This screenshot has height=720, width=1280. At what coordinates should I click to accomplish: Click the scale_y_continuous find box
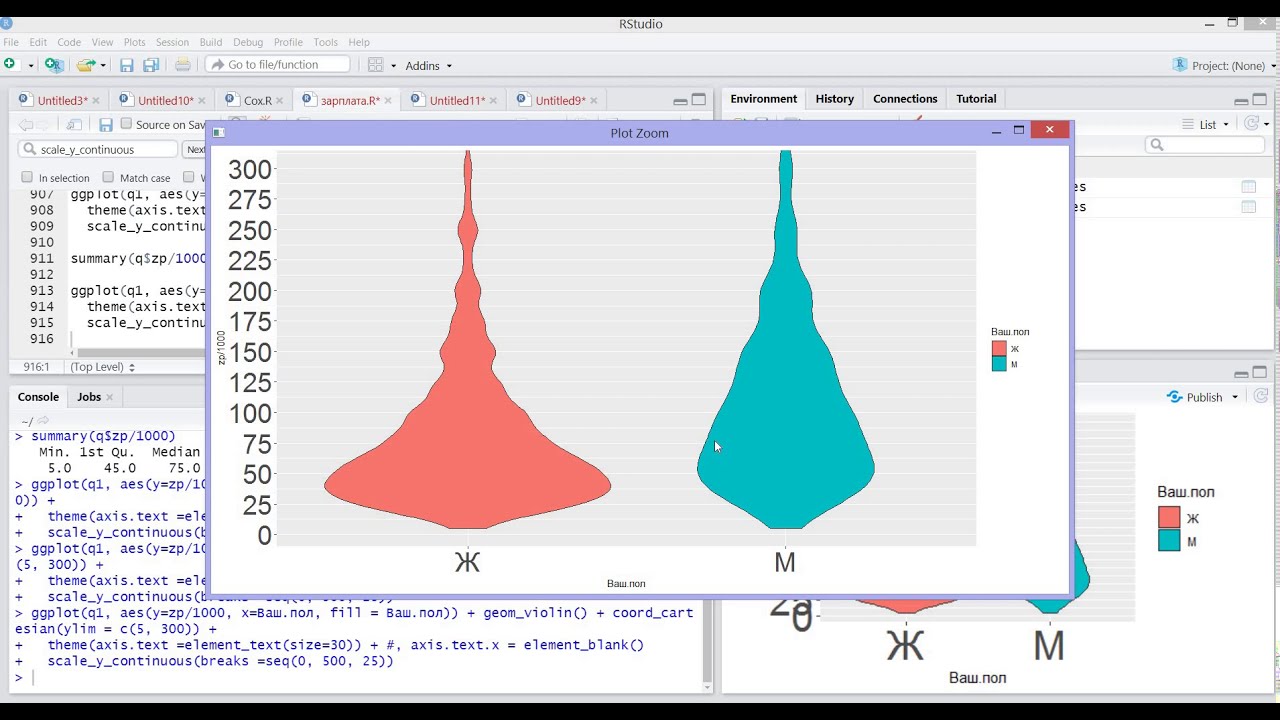tap(98, 149)
